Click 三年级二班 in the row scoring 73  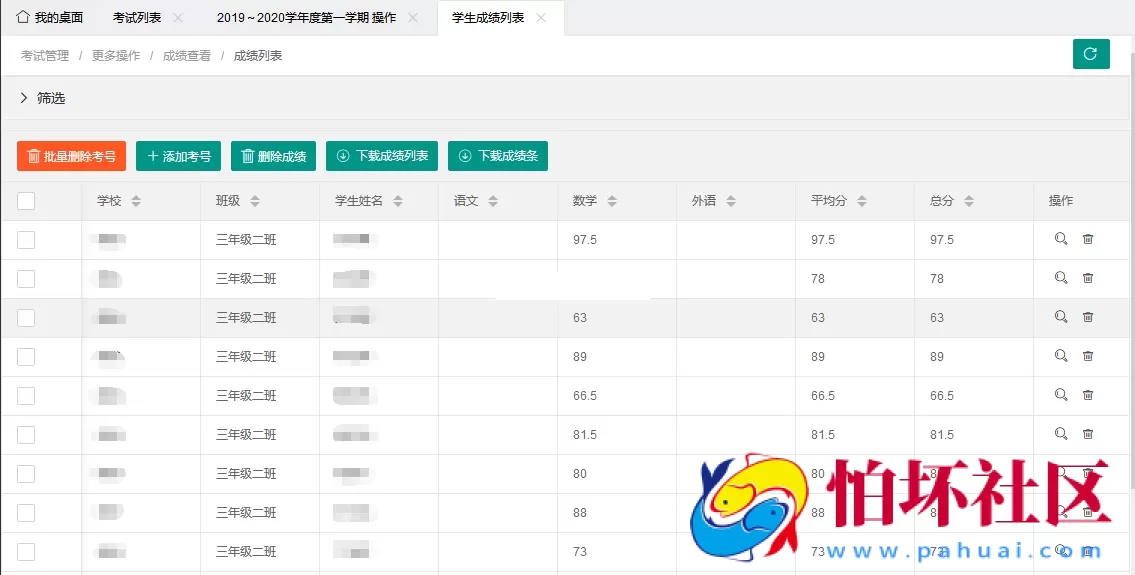(246, 552)
